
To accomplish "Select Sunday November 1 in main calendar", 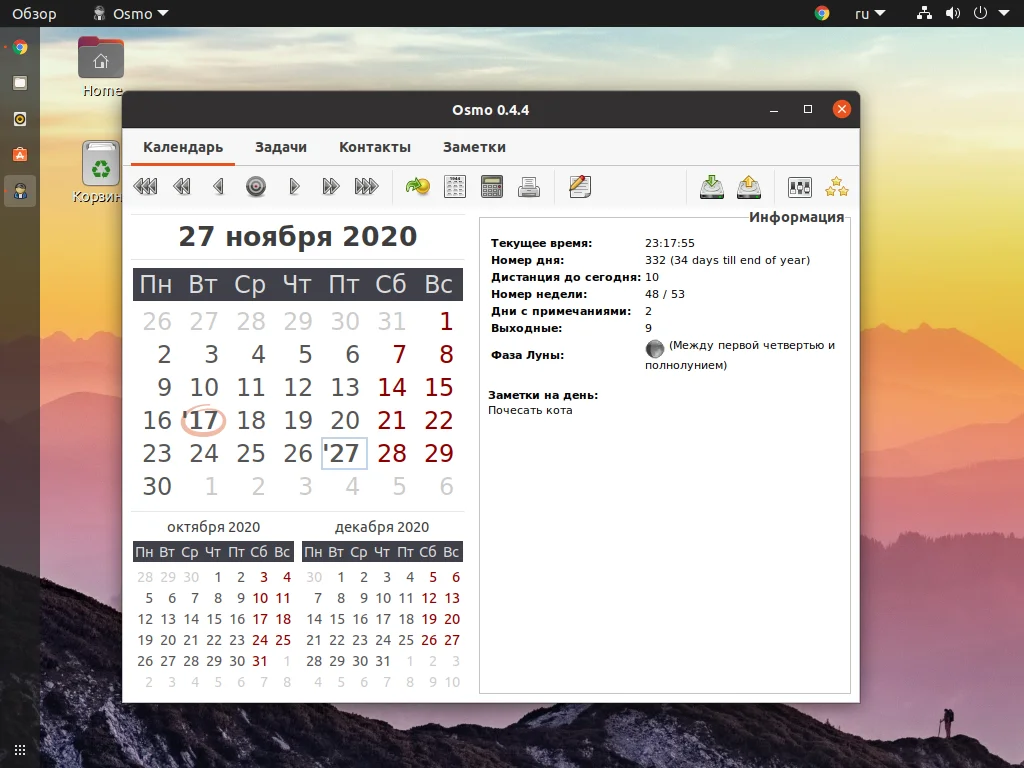I will [446, 321].
